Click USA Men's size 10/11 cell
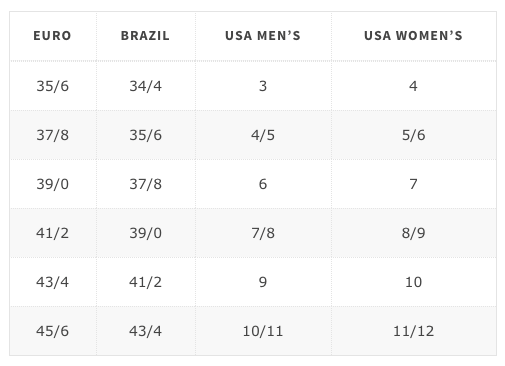The width and height of the screenshot is (505, 366). 263,331
